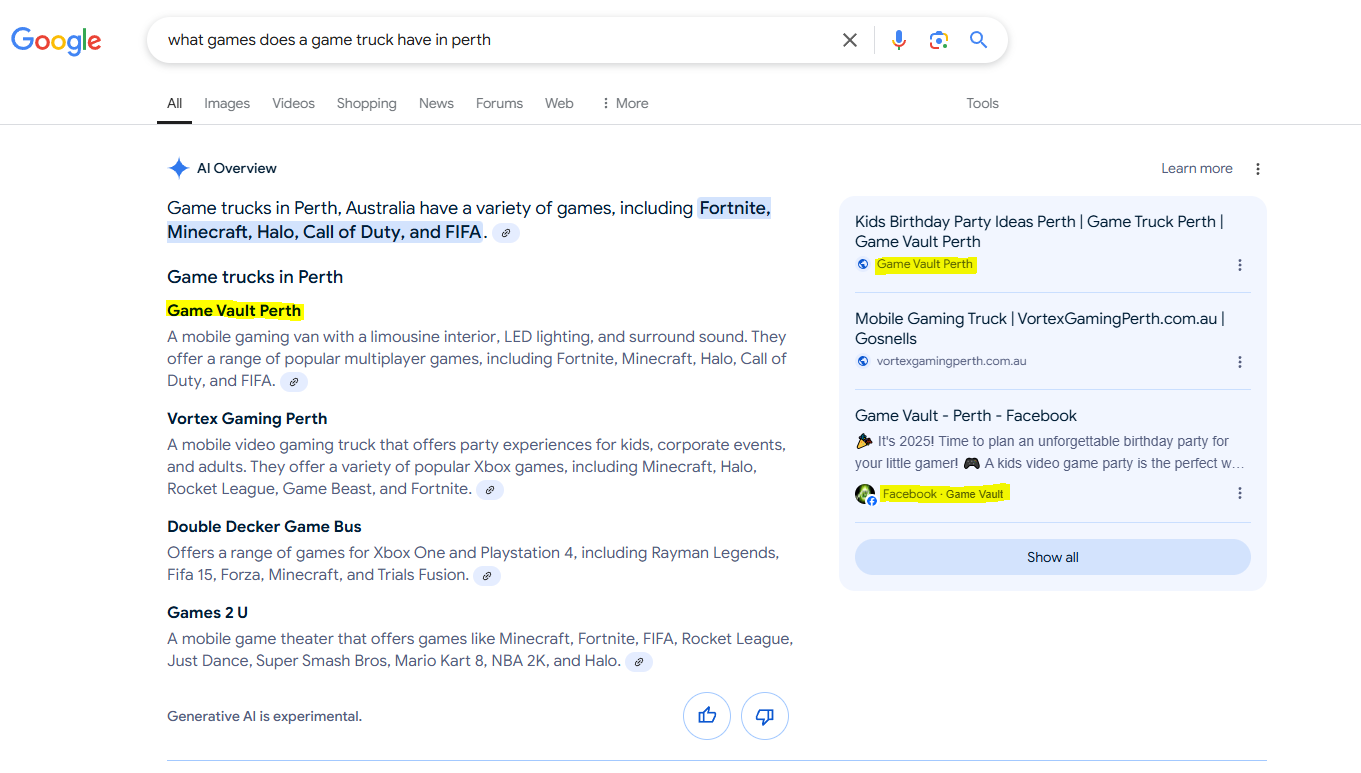Click the Generative AI is experimental notice
The width and height of the screenshot is (1361, 773).
pyautogui.click(x=264, y=716)
